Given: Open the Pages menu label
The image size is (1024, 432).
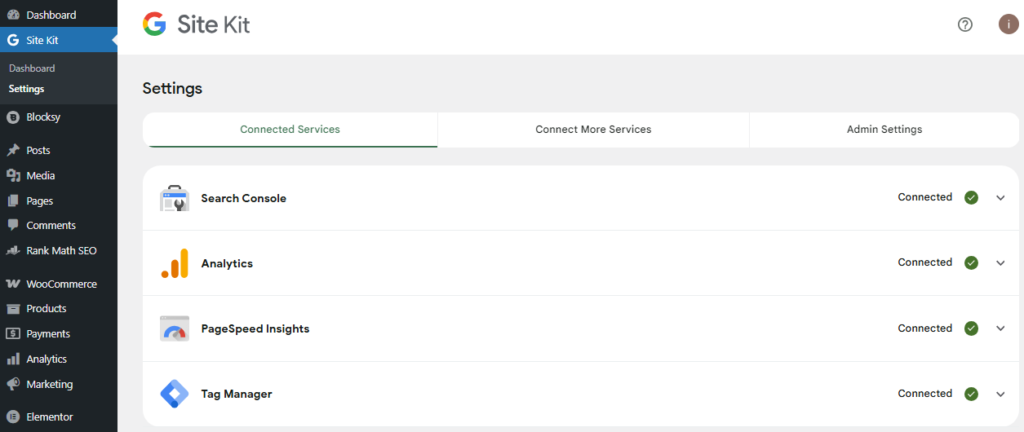Looking at the screenshot, I should 40,201.
